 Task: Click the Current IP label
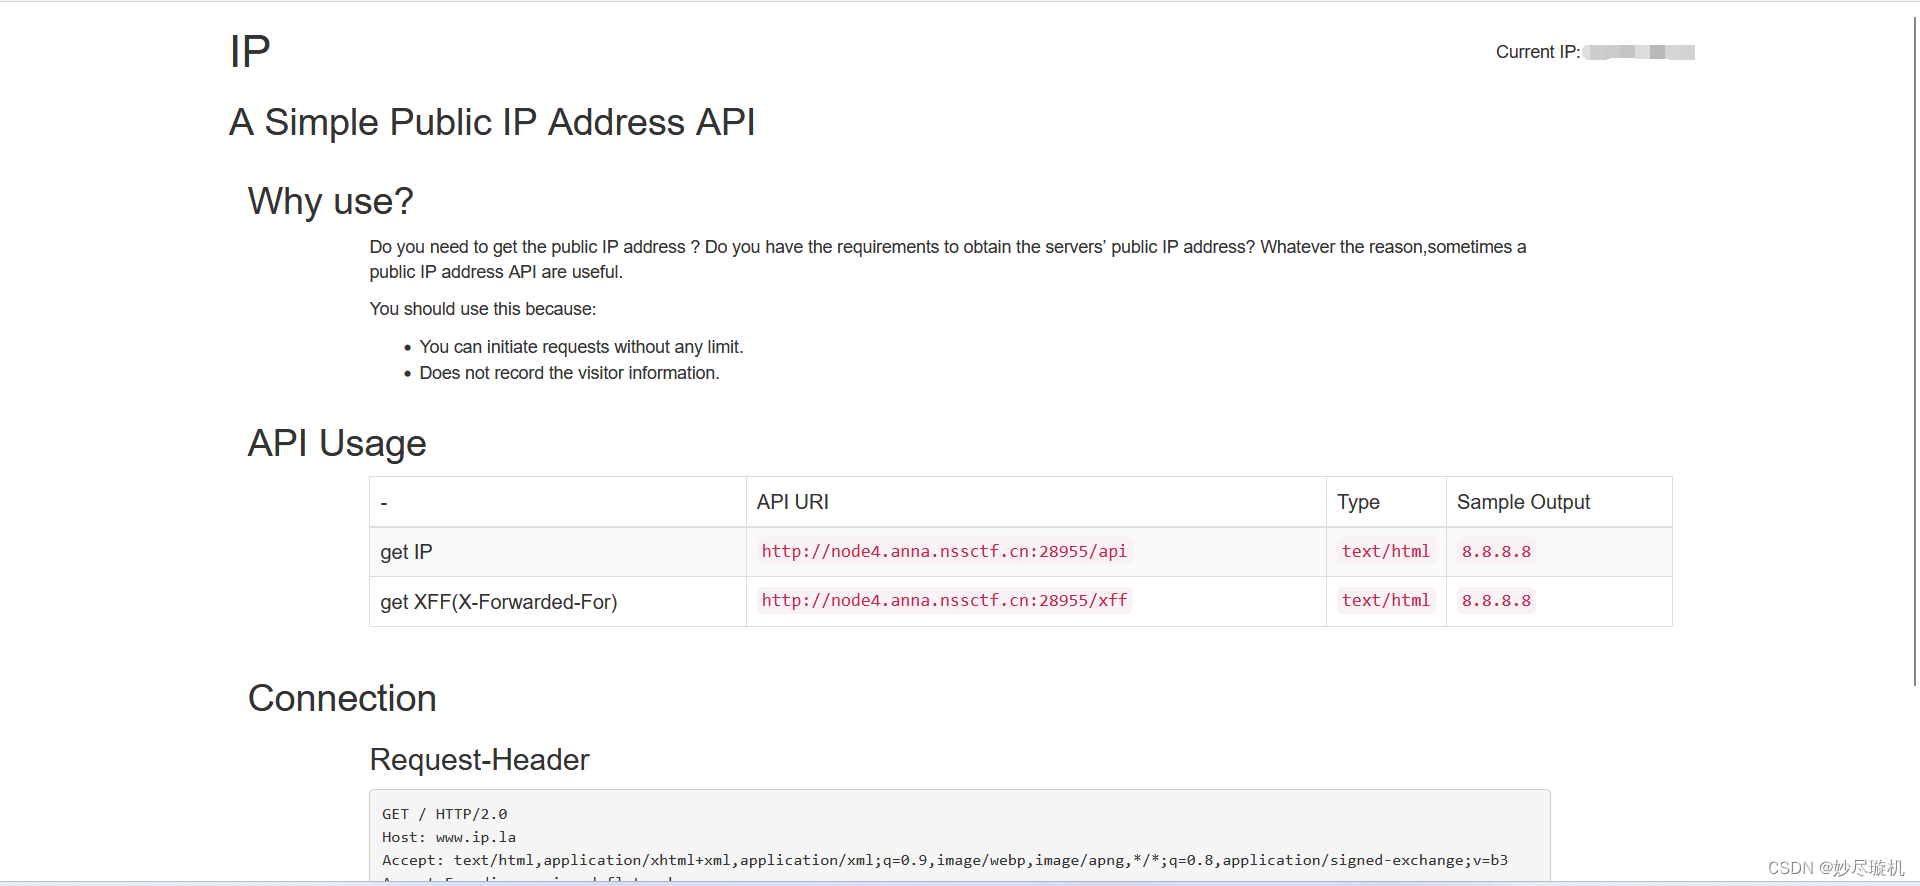(1537, 52)
